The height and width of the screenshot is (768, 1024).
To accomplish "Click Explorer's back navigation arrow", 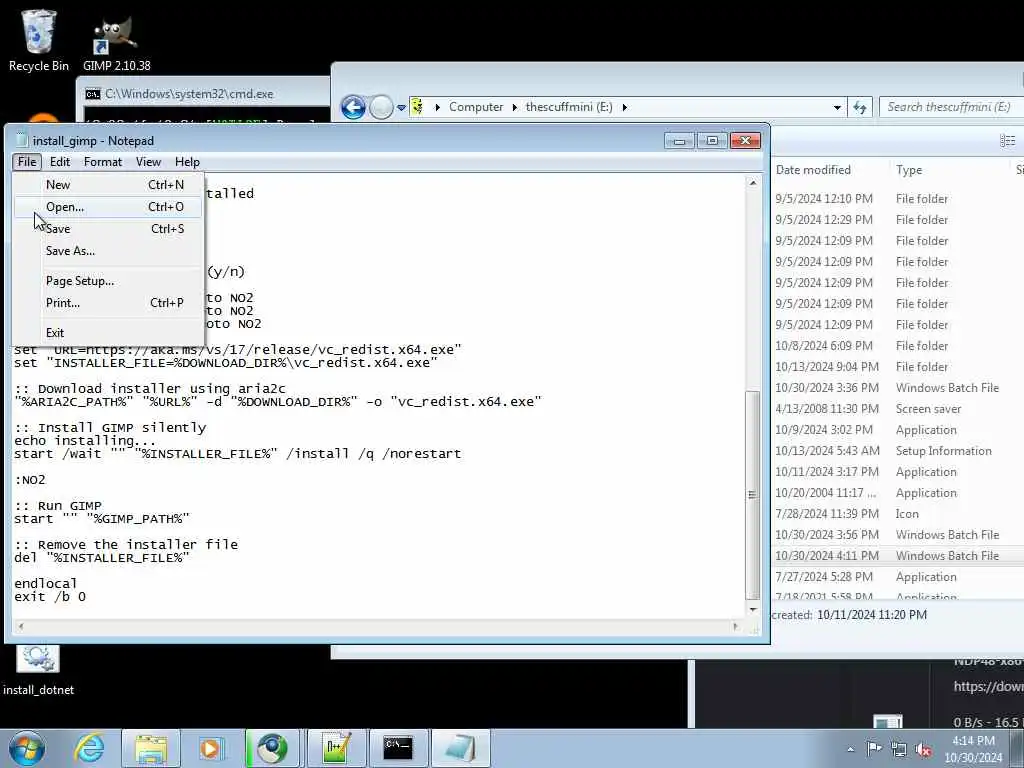I will [353, 107].
